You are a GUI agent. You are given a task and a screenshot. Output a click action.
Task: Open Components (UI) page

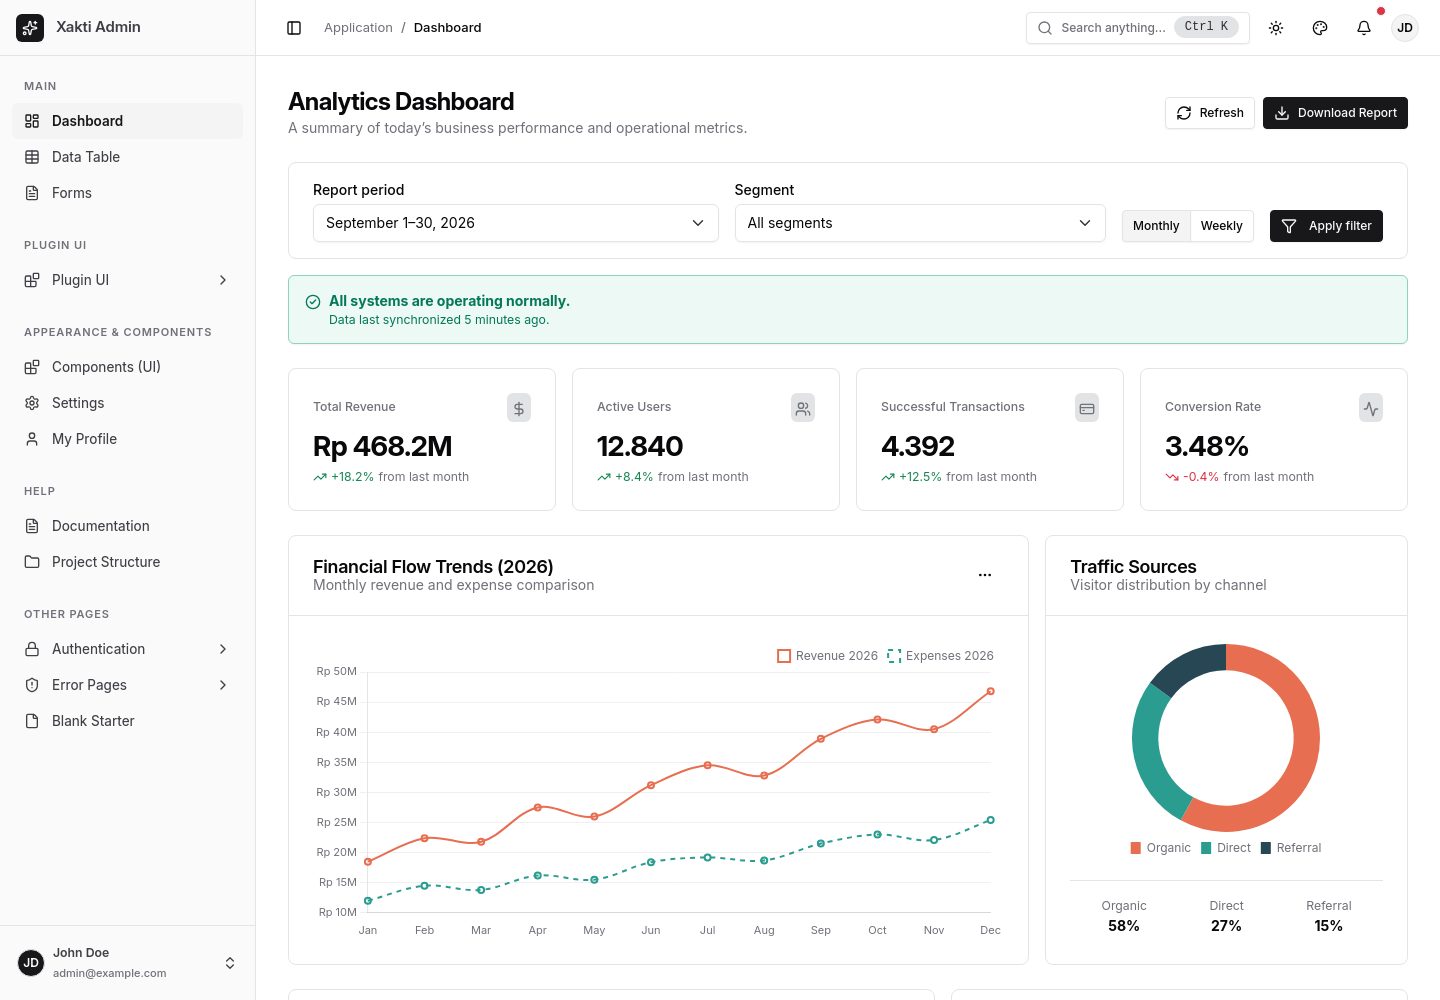[128, 367]
